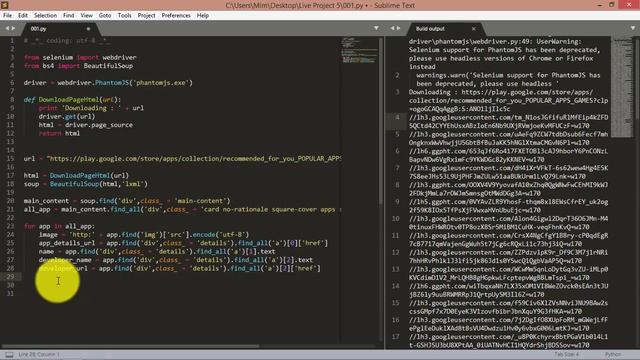The height and width of the screenshot is (360, 640).
Task: Maximize the Sublime Text window
Action: 611,5
